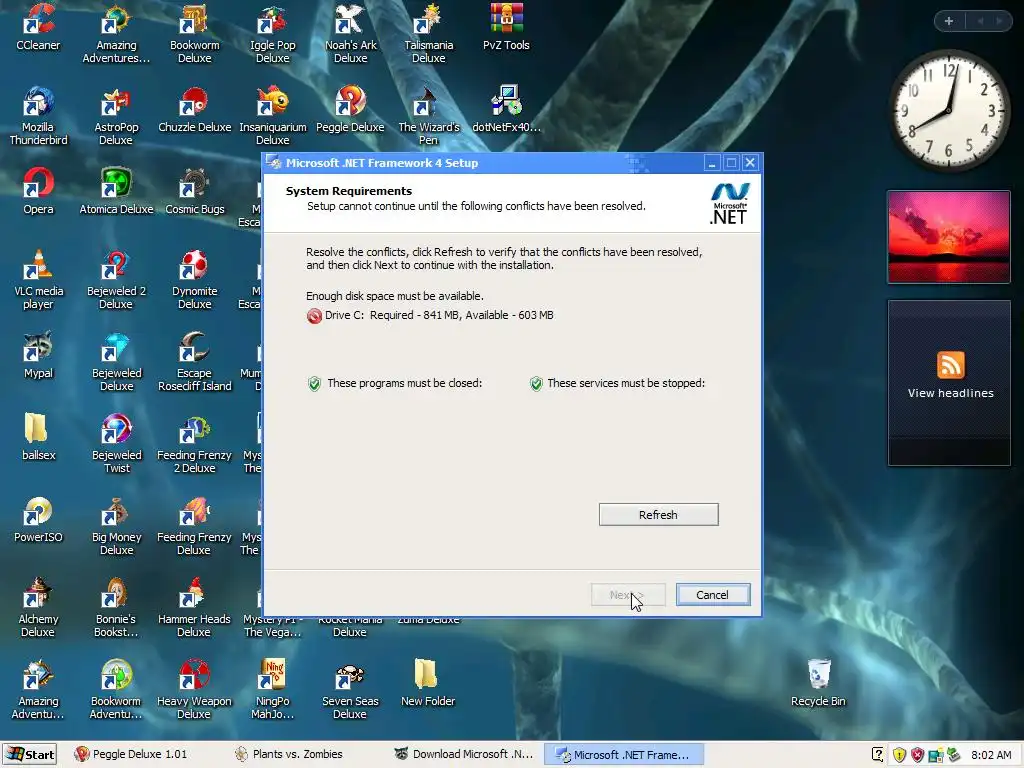Select Hammer Heads Deluxe icon
This screenshot has width=1024, height=768.
195,607
